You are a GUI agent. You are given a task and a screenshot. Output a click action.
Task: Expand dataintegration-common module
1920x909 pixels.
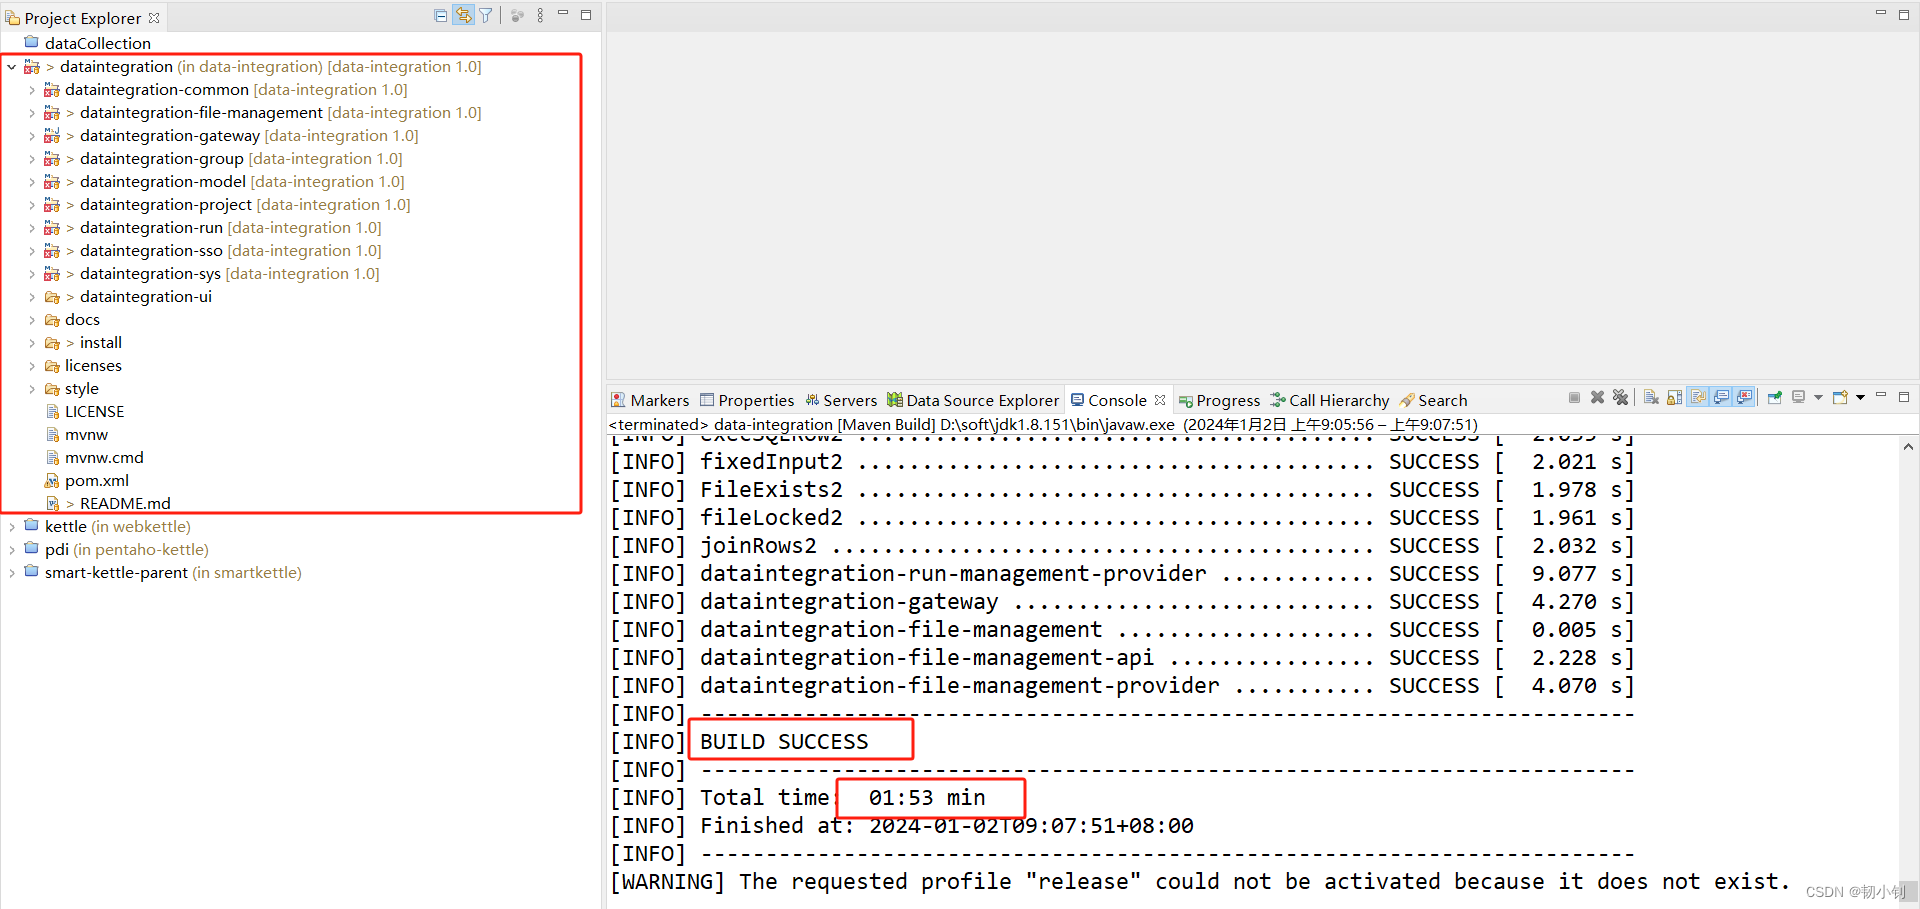tap(32, 90)
